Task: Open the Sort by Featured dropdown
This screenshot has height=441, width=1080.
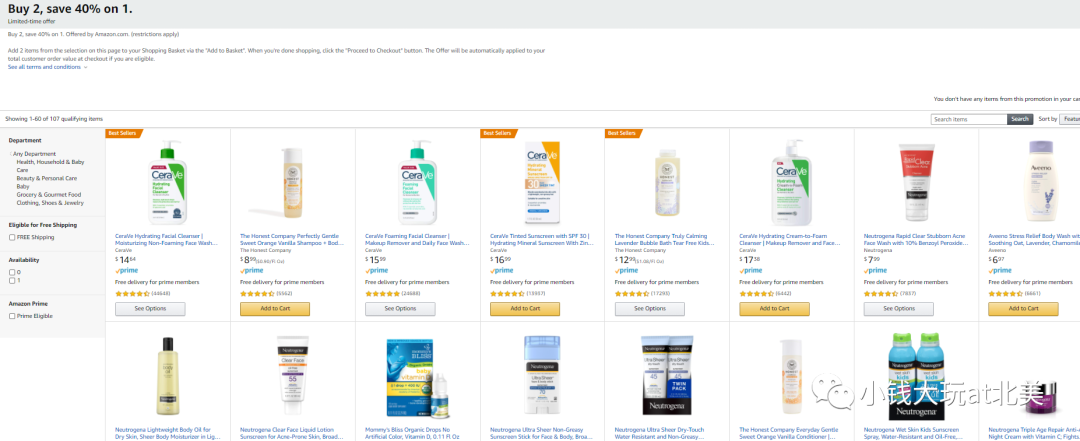Action: pyautogui.click(x=1070, y=119)
